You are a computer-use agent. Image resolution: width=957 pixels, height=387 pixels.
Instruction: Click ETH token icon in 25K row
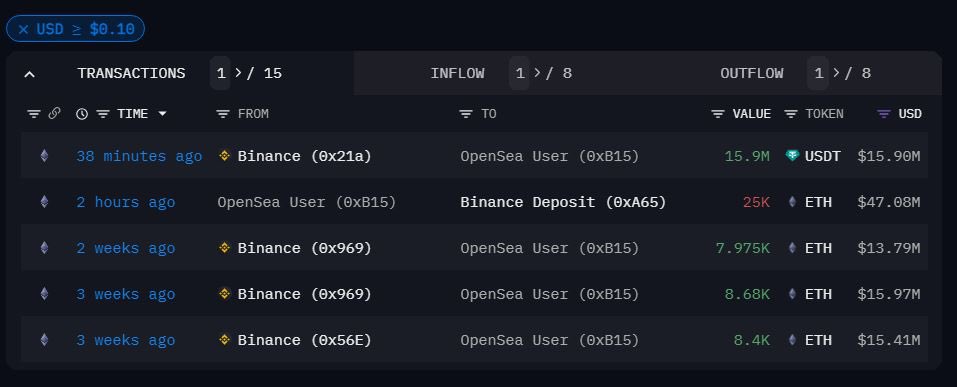click(x=792, y=202)
